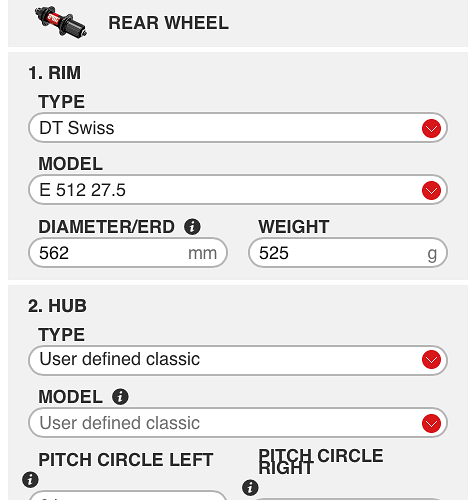
Task: Click the DIAMETER/ERD field showing 562
Action: (x=128, y=253)
